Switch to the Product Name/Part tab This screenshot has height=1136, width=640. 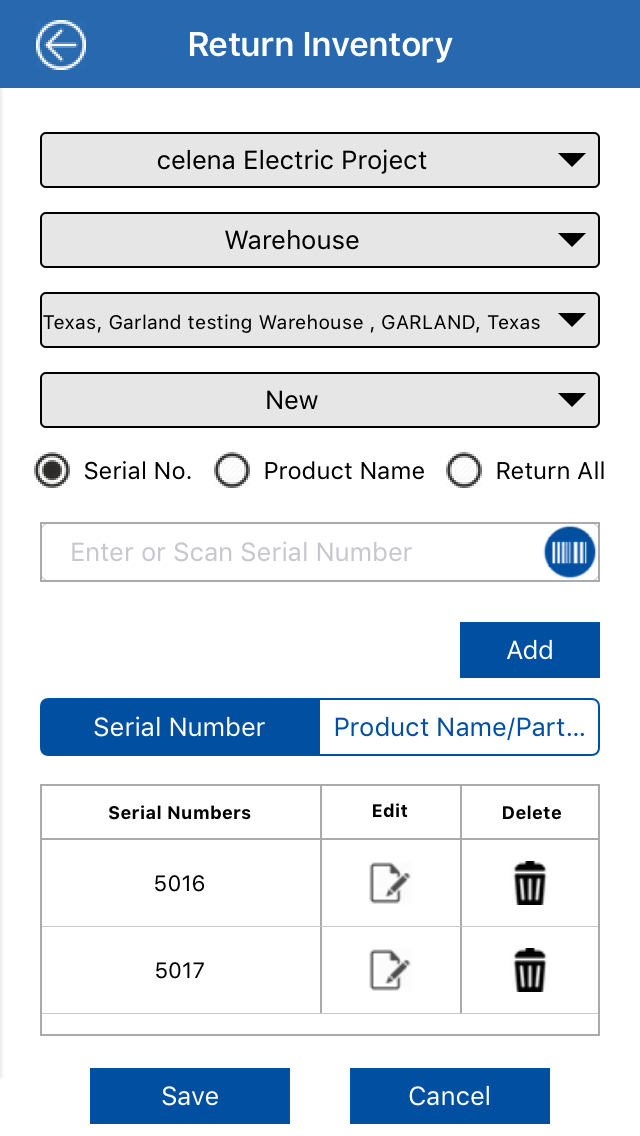click(459, 727)
